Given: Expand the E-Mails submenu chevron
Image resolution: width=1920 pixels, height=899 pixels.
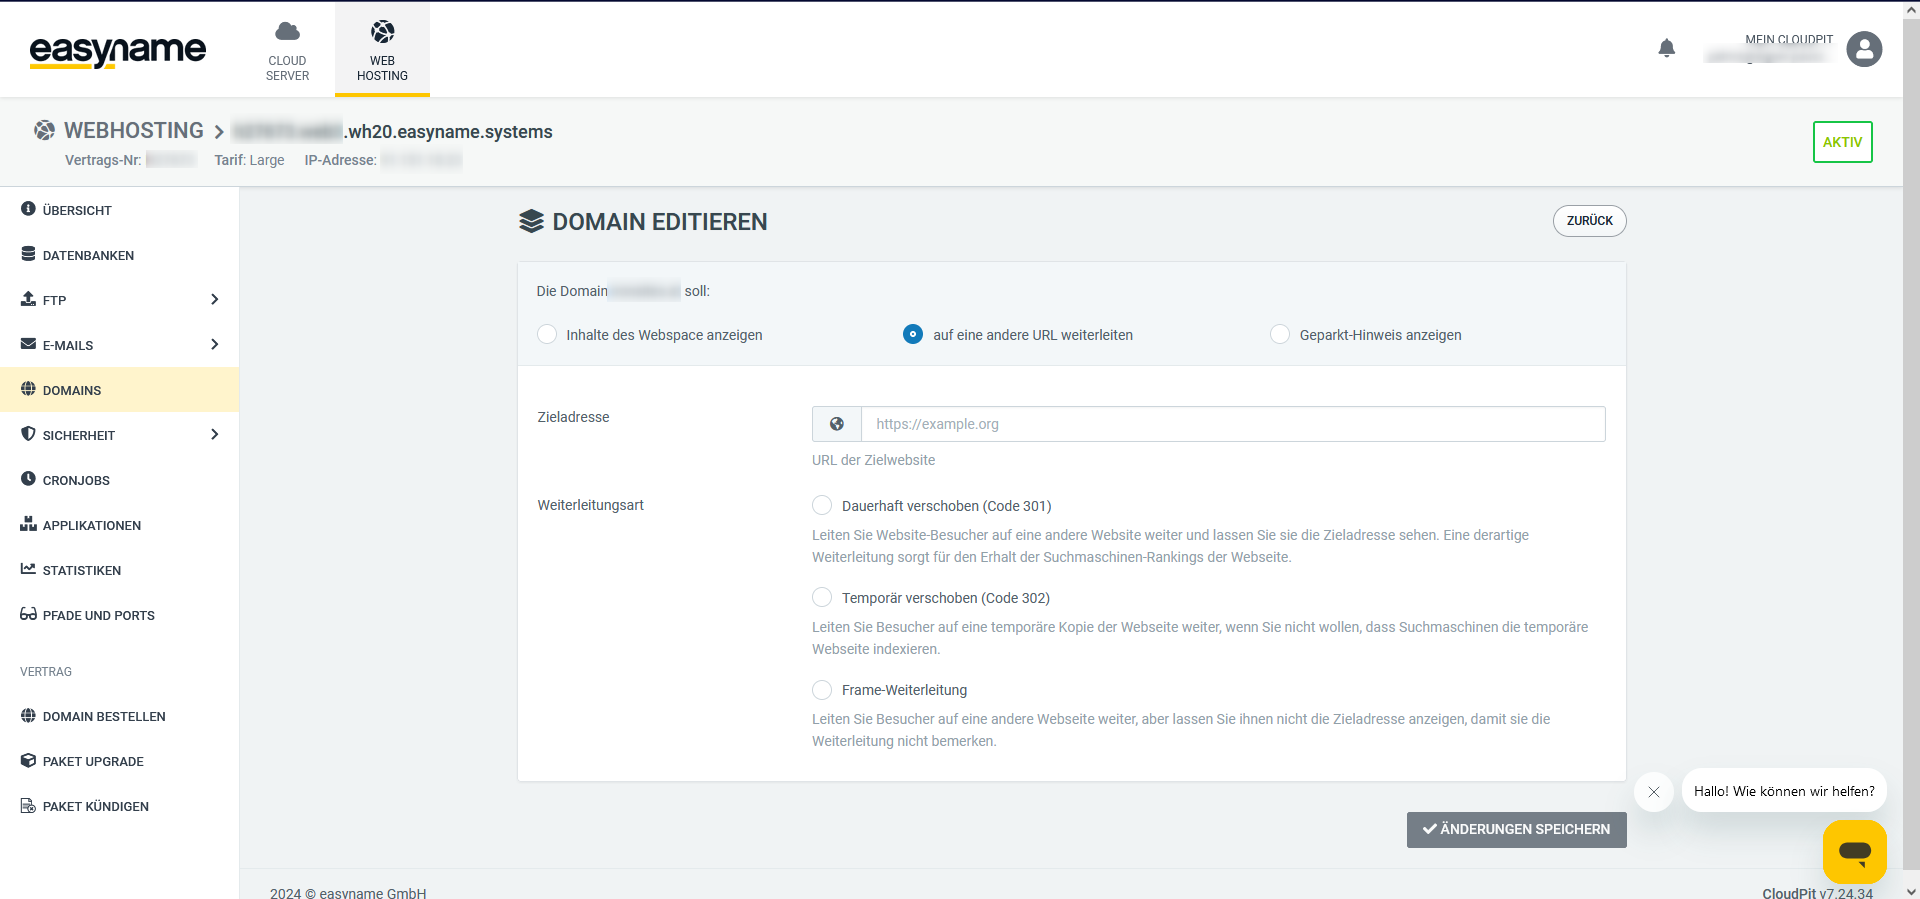Looking at the screenshot, I should pos(214,344).
